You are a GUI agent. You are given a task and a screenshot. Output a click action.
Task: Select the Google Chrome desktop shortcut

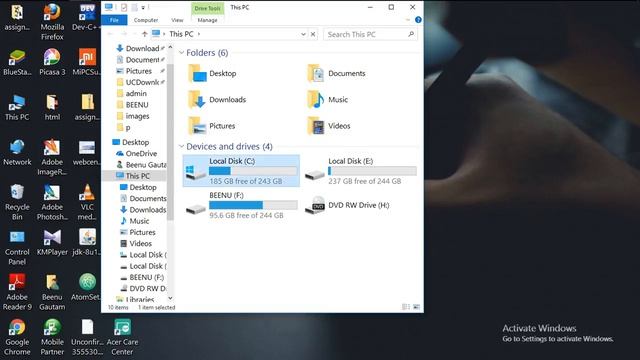[17, 337]
